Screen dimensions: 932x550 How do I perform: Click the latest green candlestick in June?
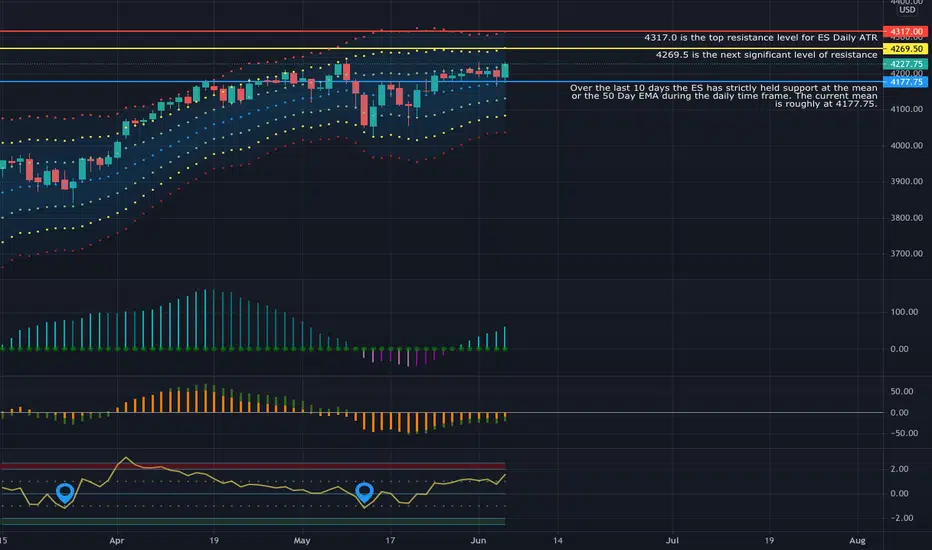click(x=505, y=71)
